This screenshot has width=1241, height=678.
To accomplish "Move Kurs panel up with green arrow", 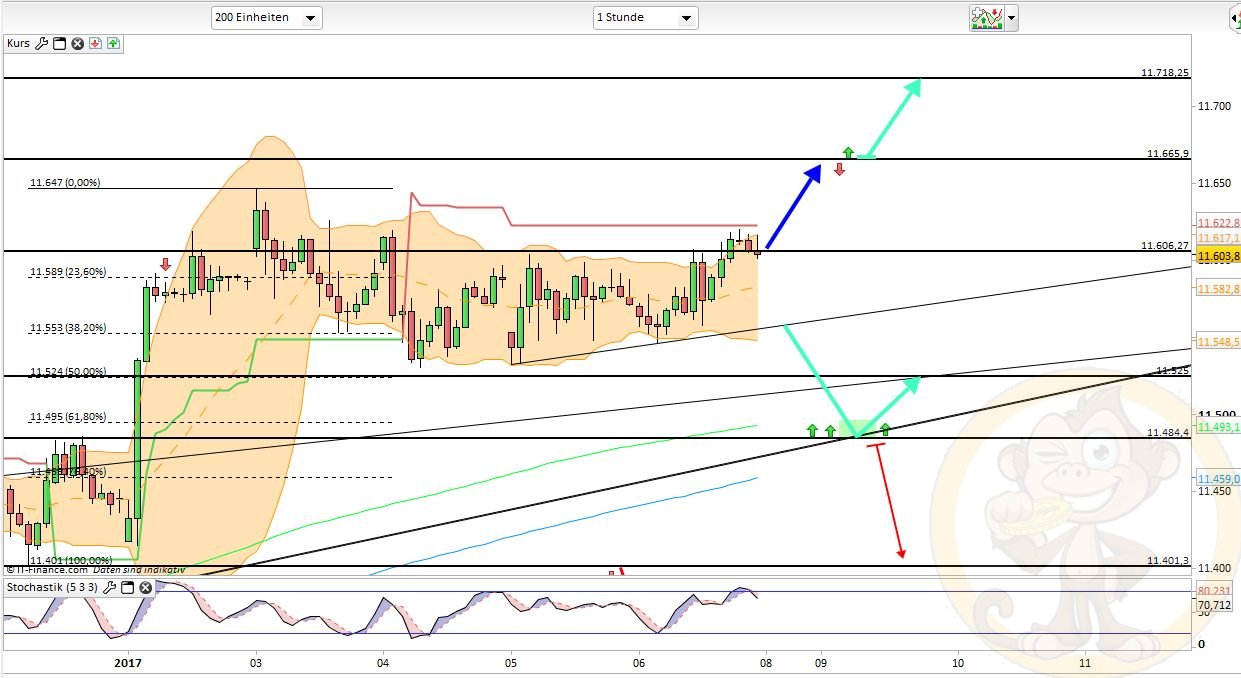I will [113, 43].
